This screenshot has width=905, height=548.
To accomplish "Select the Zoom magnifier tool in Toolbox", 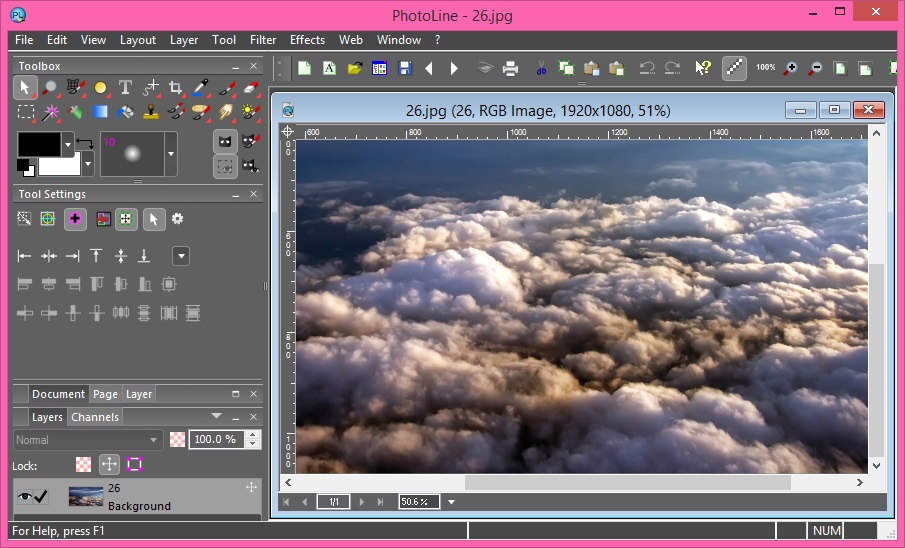I will point(50,88).
